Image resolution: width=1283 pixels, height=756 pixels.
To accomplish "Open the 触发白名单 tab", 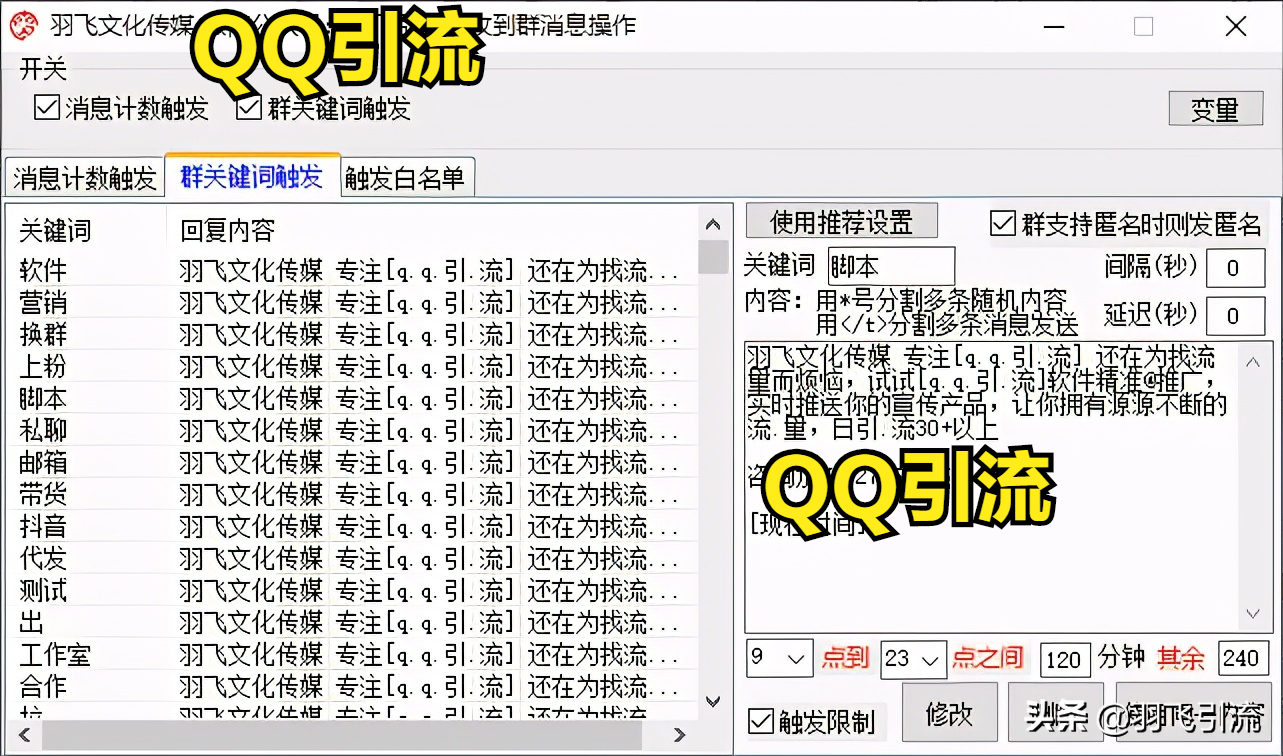I will [x=406, y=179].
